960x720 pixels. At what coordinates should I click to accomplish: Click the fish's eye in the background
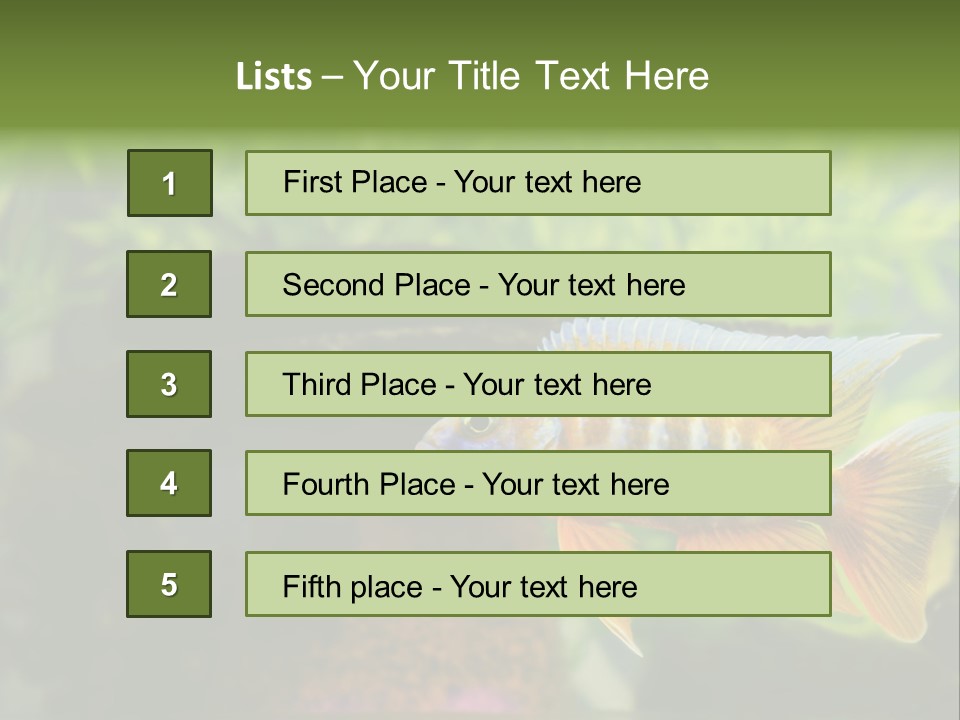479,425
